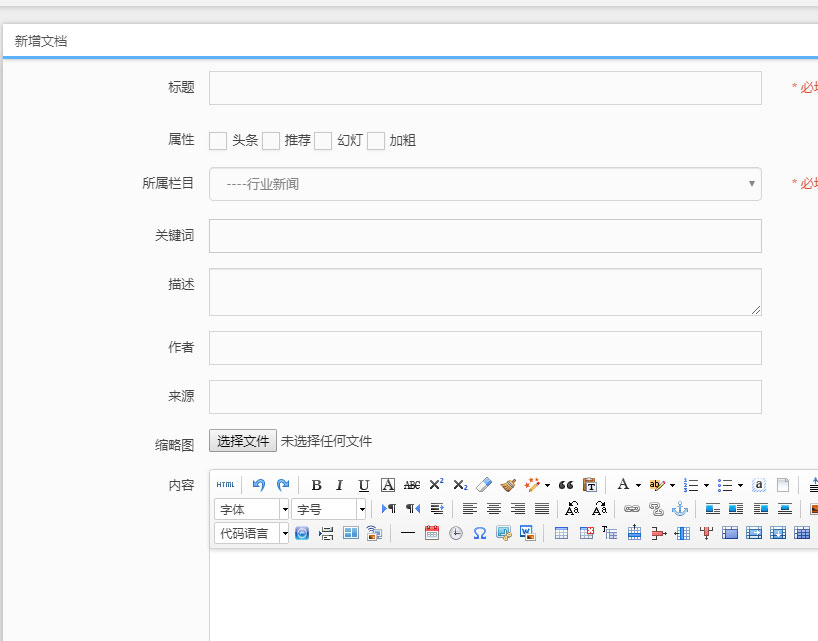Enable the 加粗 checkbox
Image resolution: width=818 pixels, height=641 pixels.
coord(376,141)
